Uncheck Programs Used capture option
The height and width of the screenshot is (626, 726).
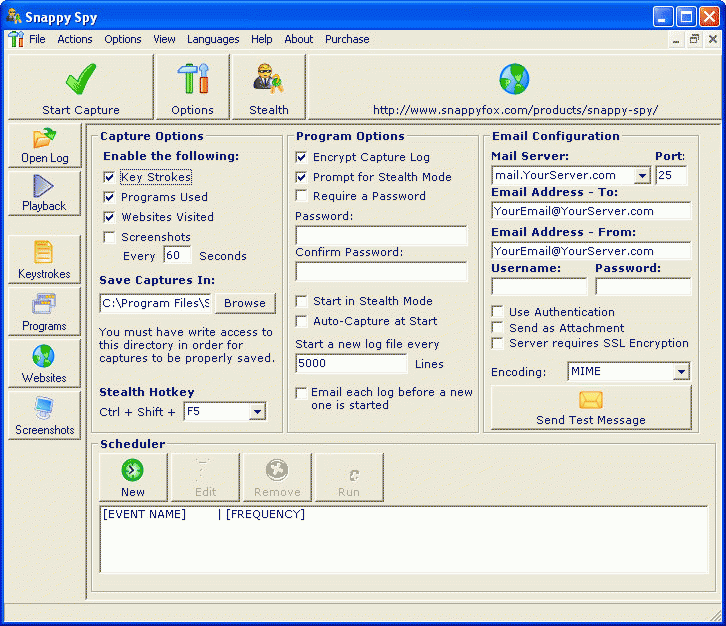point(109,197)
